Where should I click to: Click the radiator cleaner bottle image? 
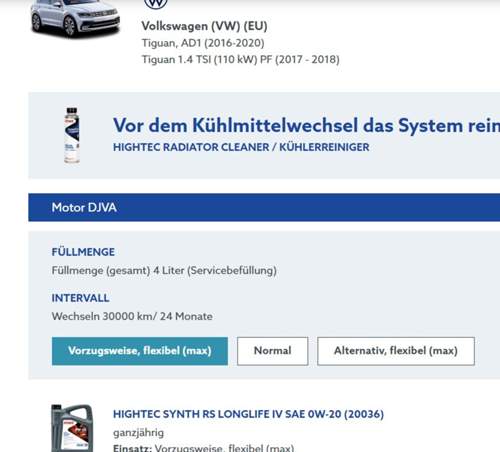point(72,135)
